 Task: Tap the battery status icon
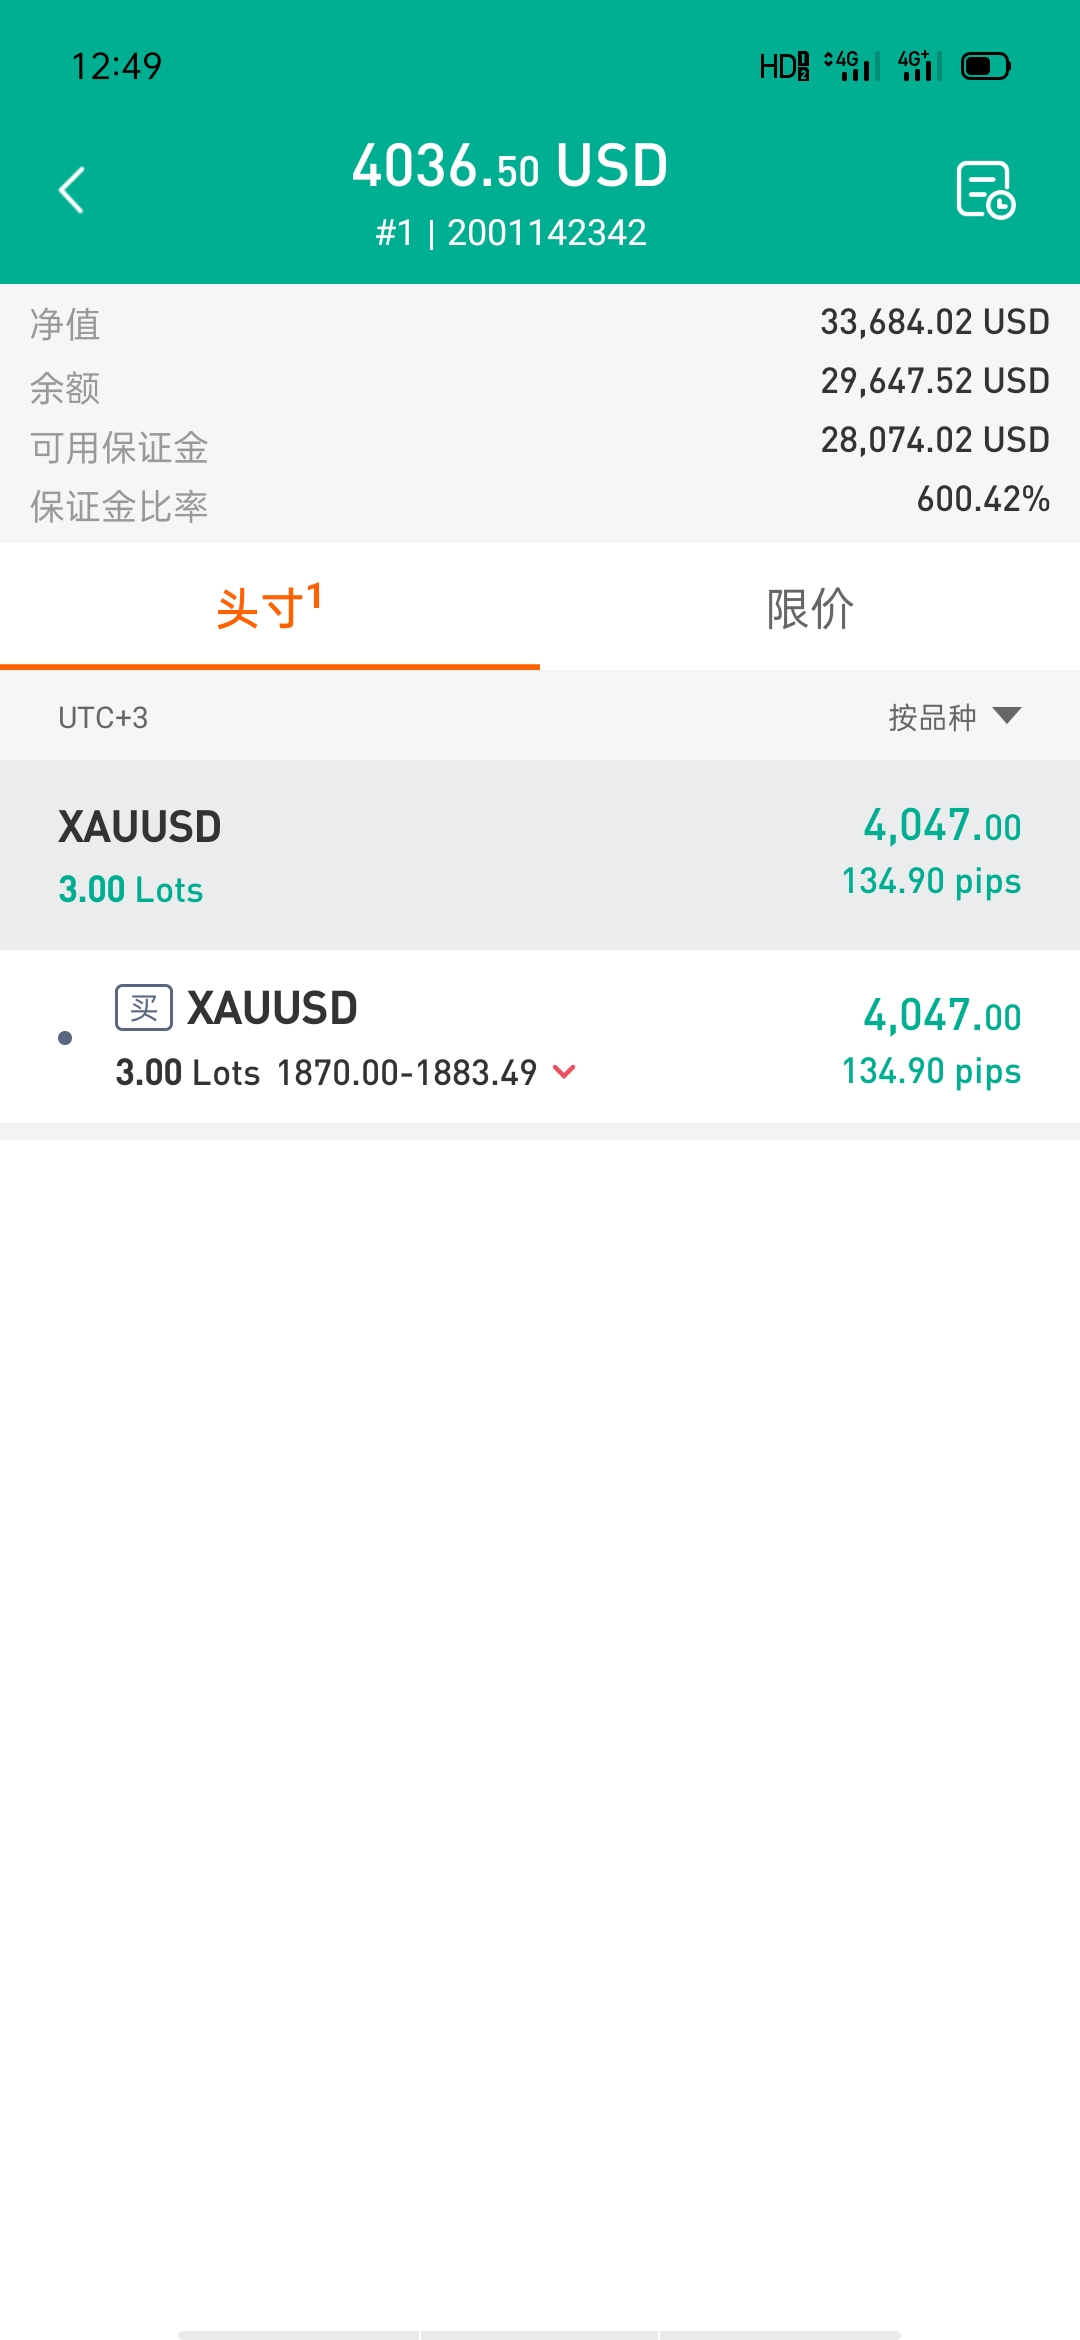985,66
